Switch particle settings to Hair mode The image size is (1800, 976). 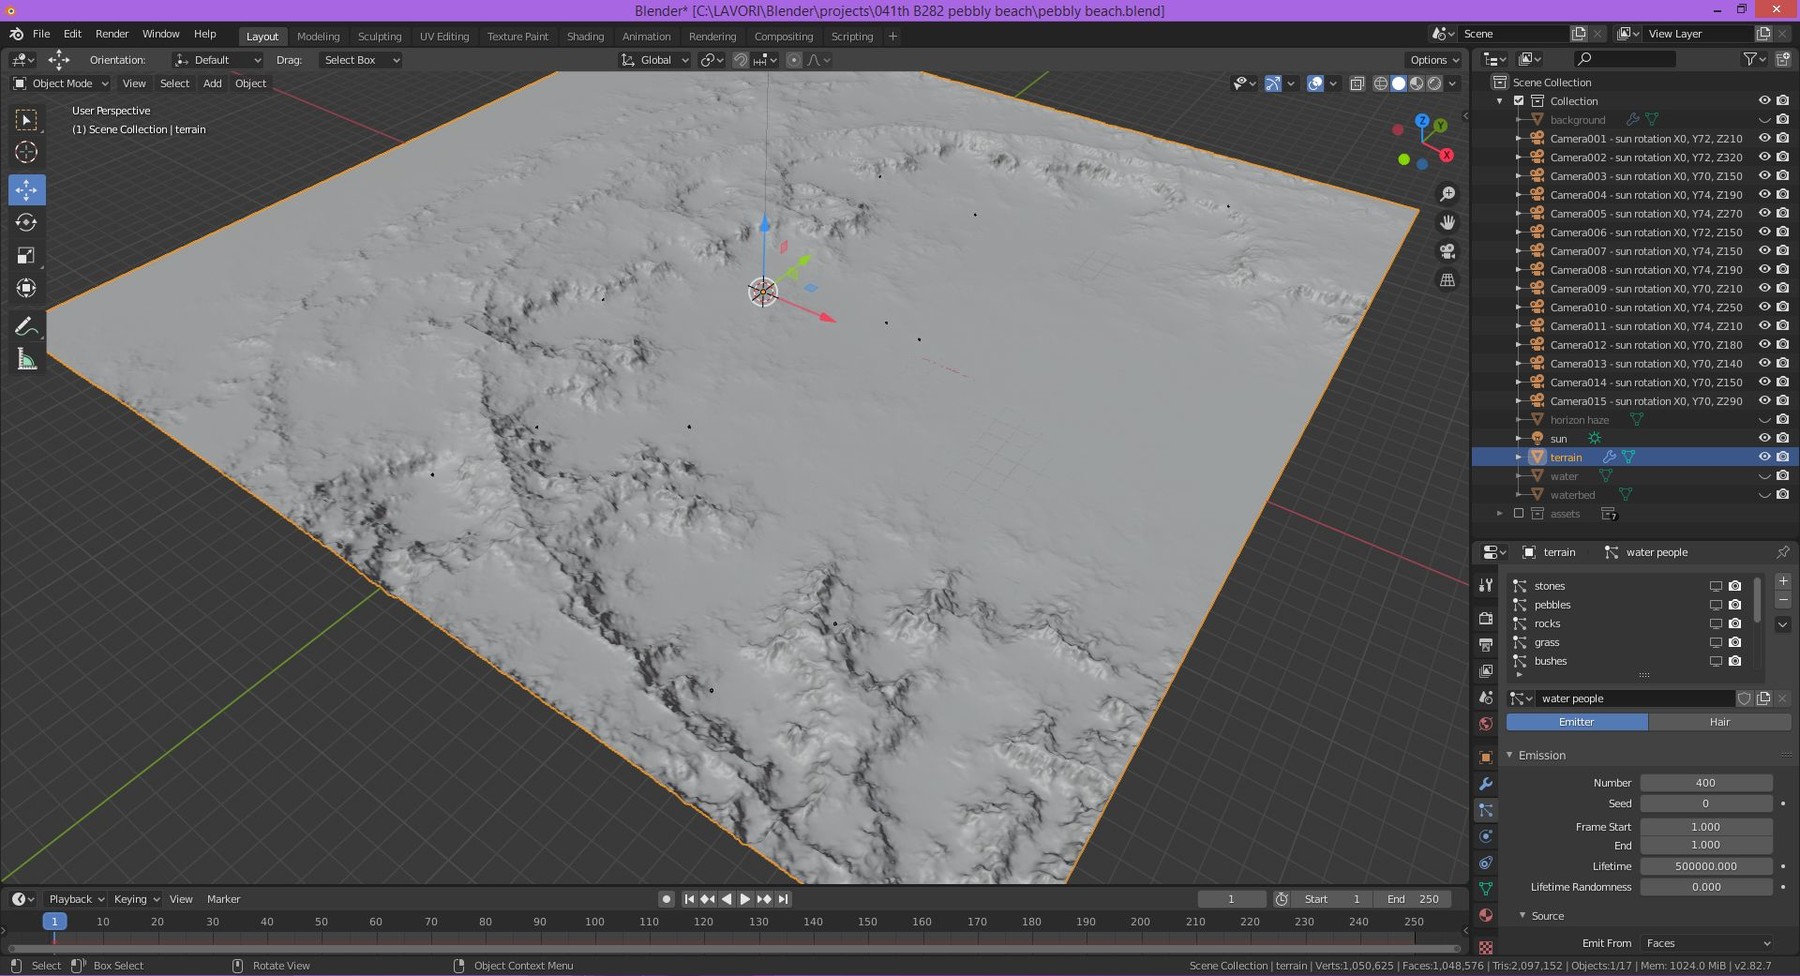pos(1719,721)
